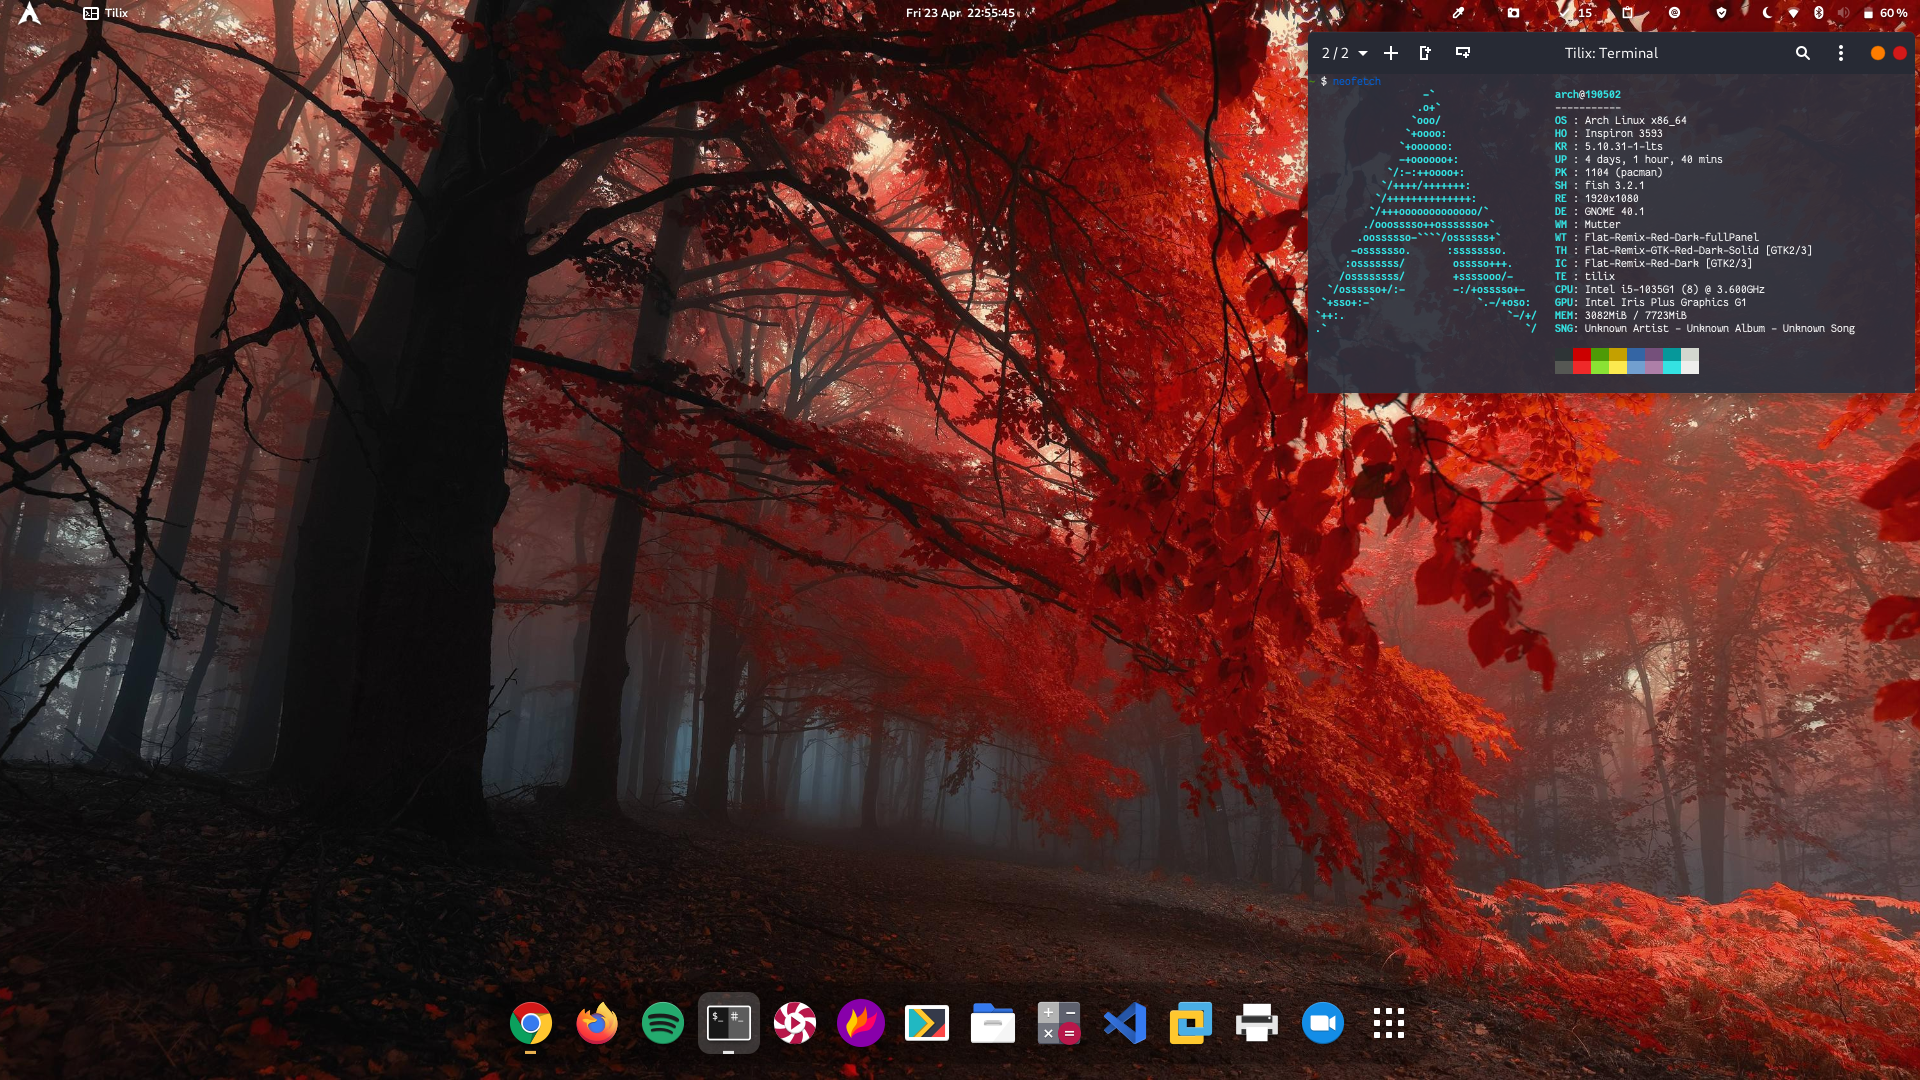Click the 'Unknown Artist' song line
This screenshot has height=1080, width=1920.
pos(1719,329)
